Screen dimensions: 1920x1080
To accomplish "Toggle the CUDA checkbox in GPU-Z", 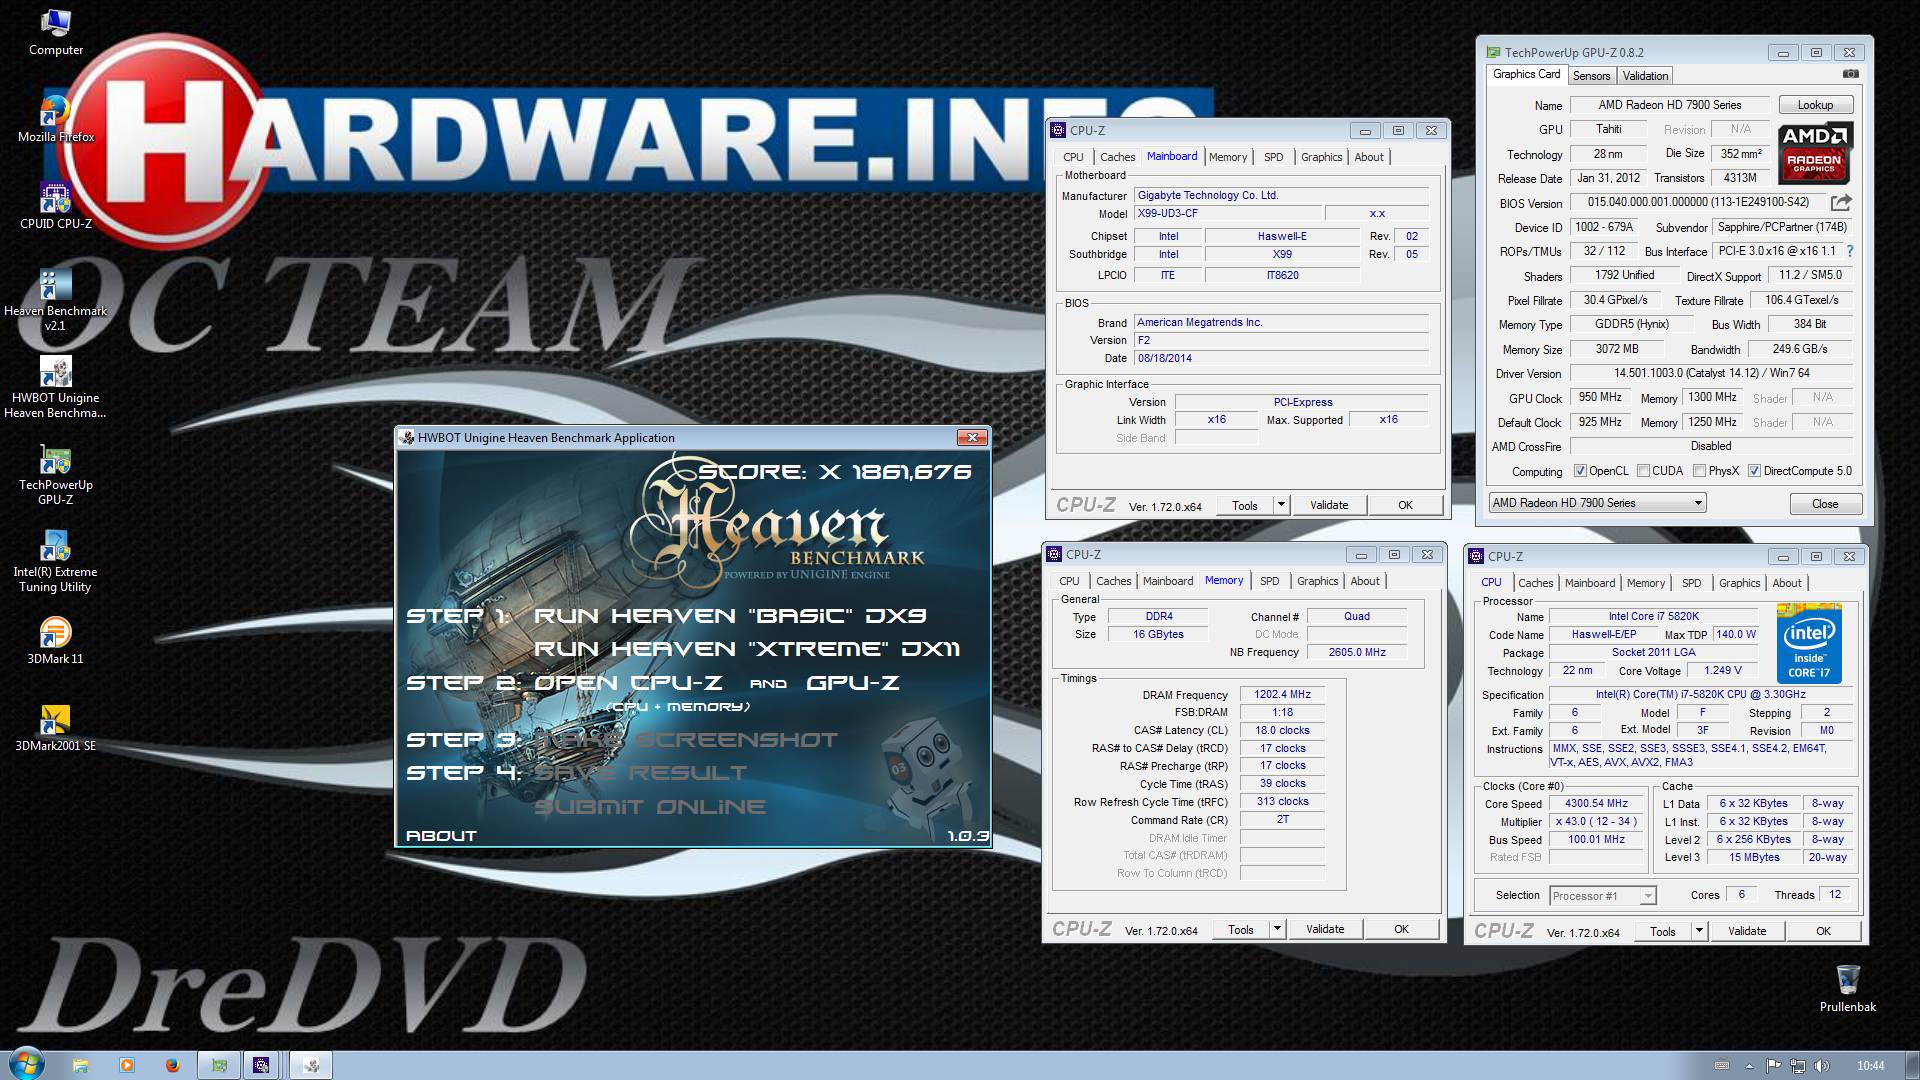I will tap(1642, 471).
